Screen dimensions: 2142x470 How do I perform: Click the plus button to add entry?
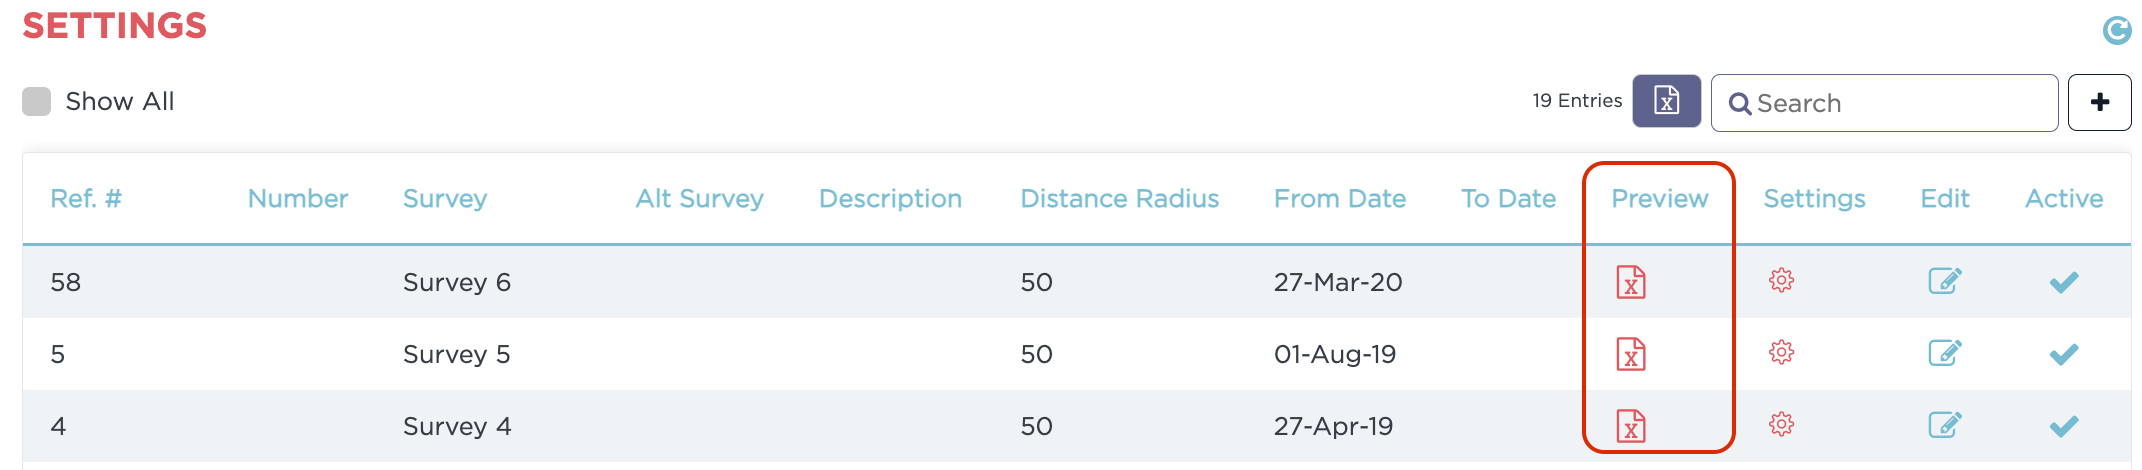click(2099, 102)
